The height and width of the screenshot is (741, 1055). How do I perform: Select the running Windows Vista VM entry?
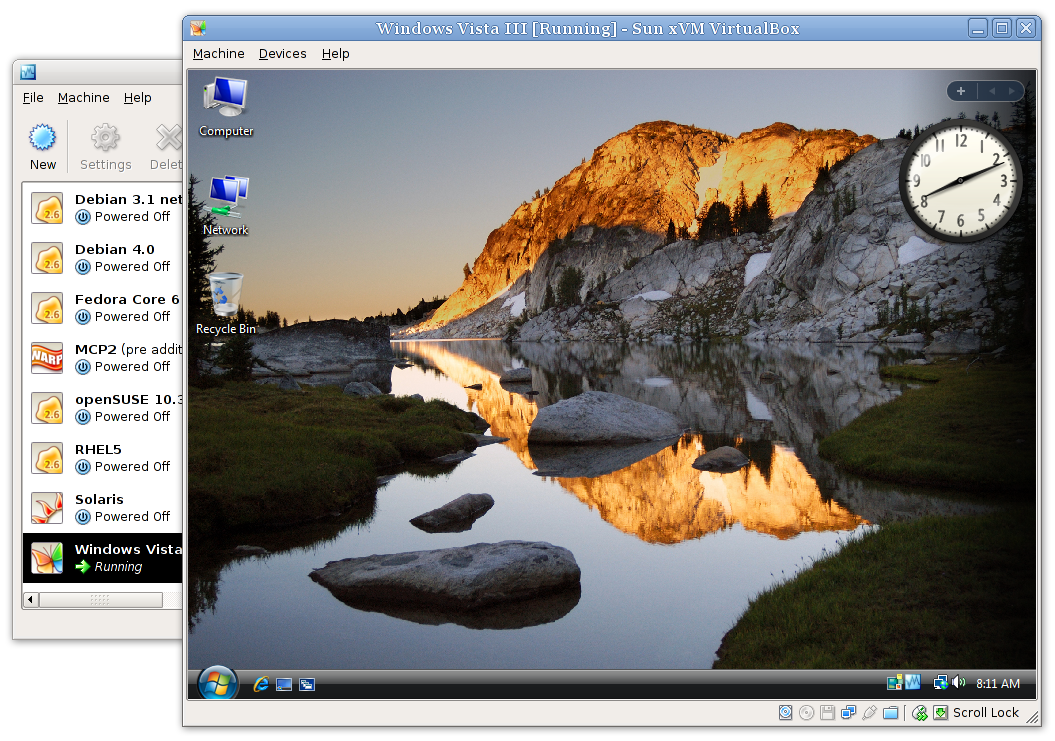103,558
